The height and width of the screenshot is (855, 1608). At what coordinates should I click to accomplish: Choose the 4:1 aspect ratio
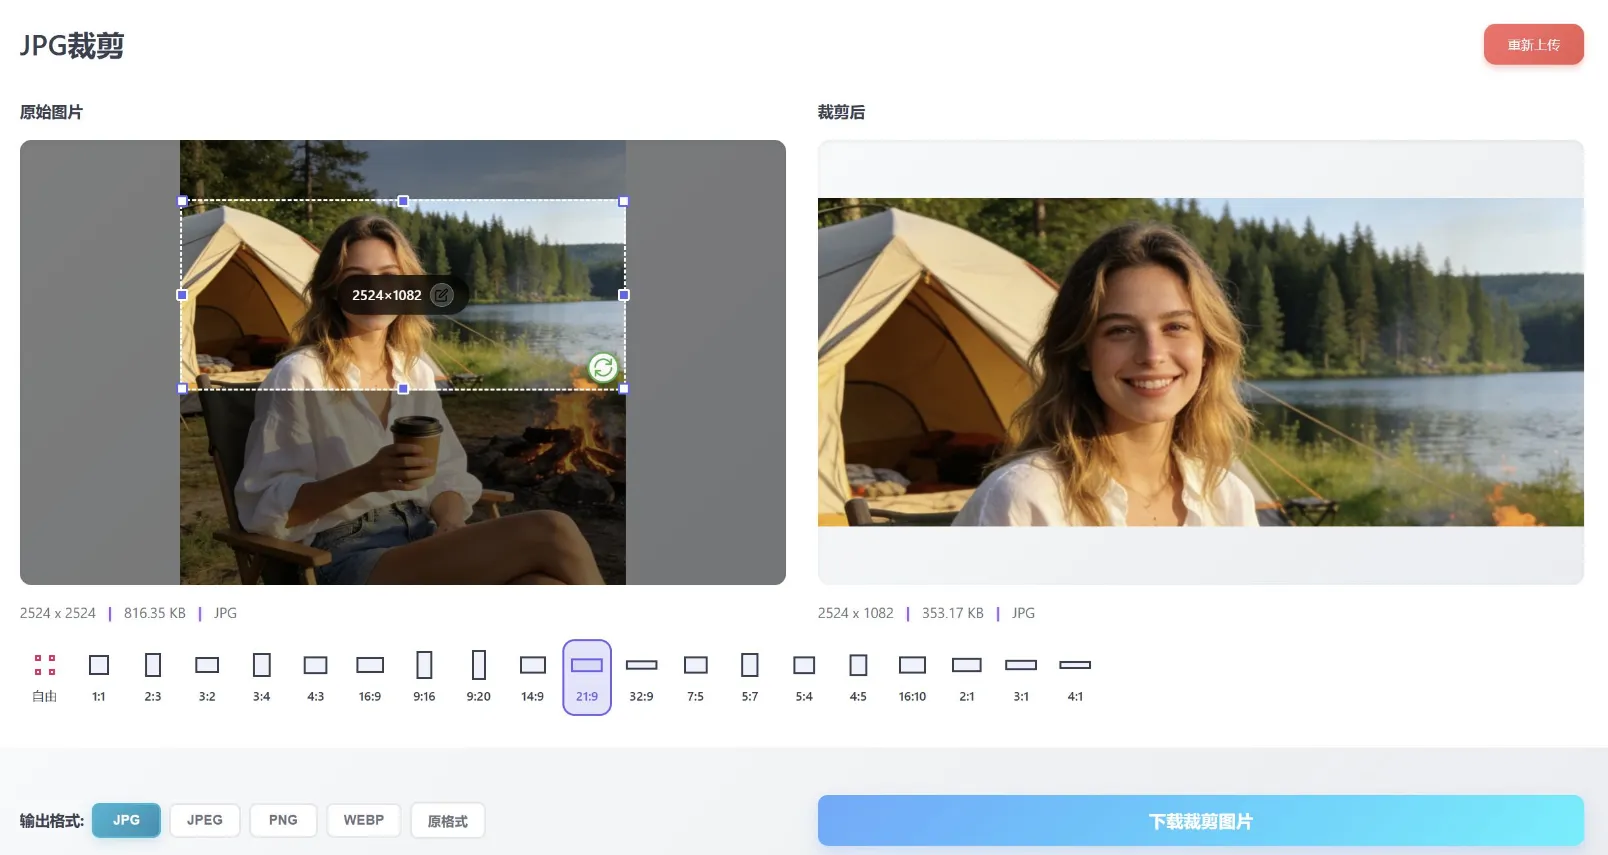coord(1075,677)
